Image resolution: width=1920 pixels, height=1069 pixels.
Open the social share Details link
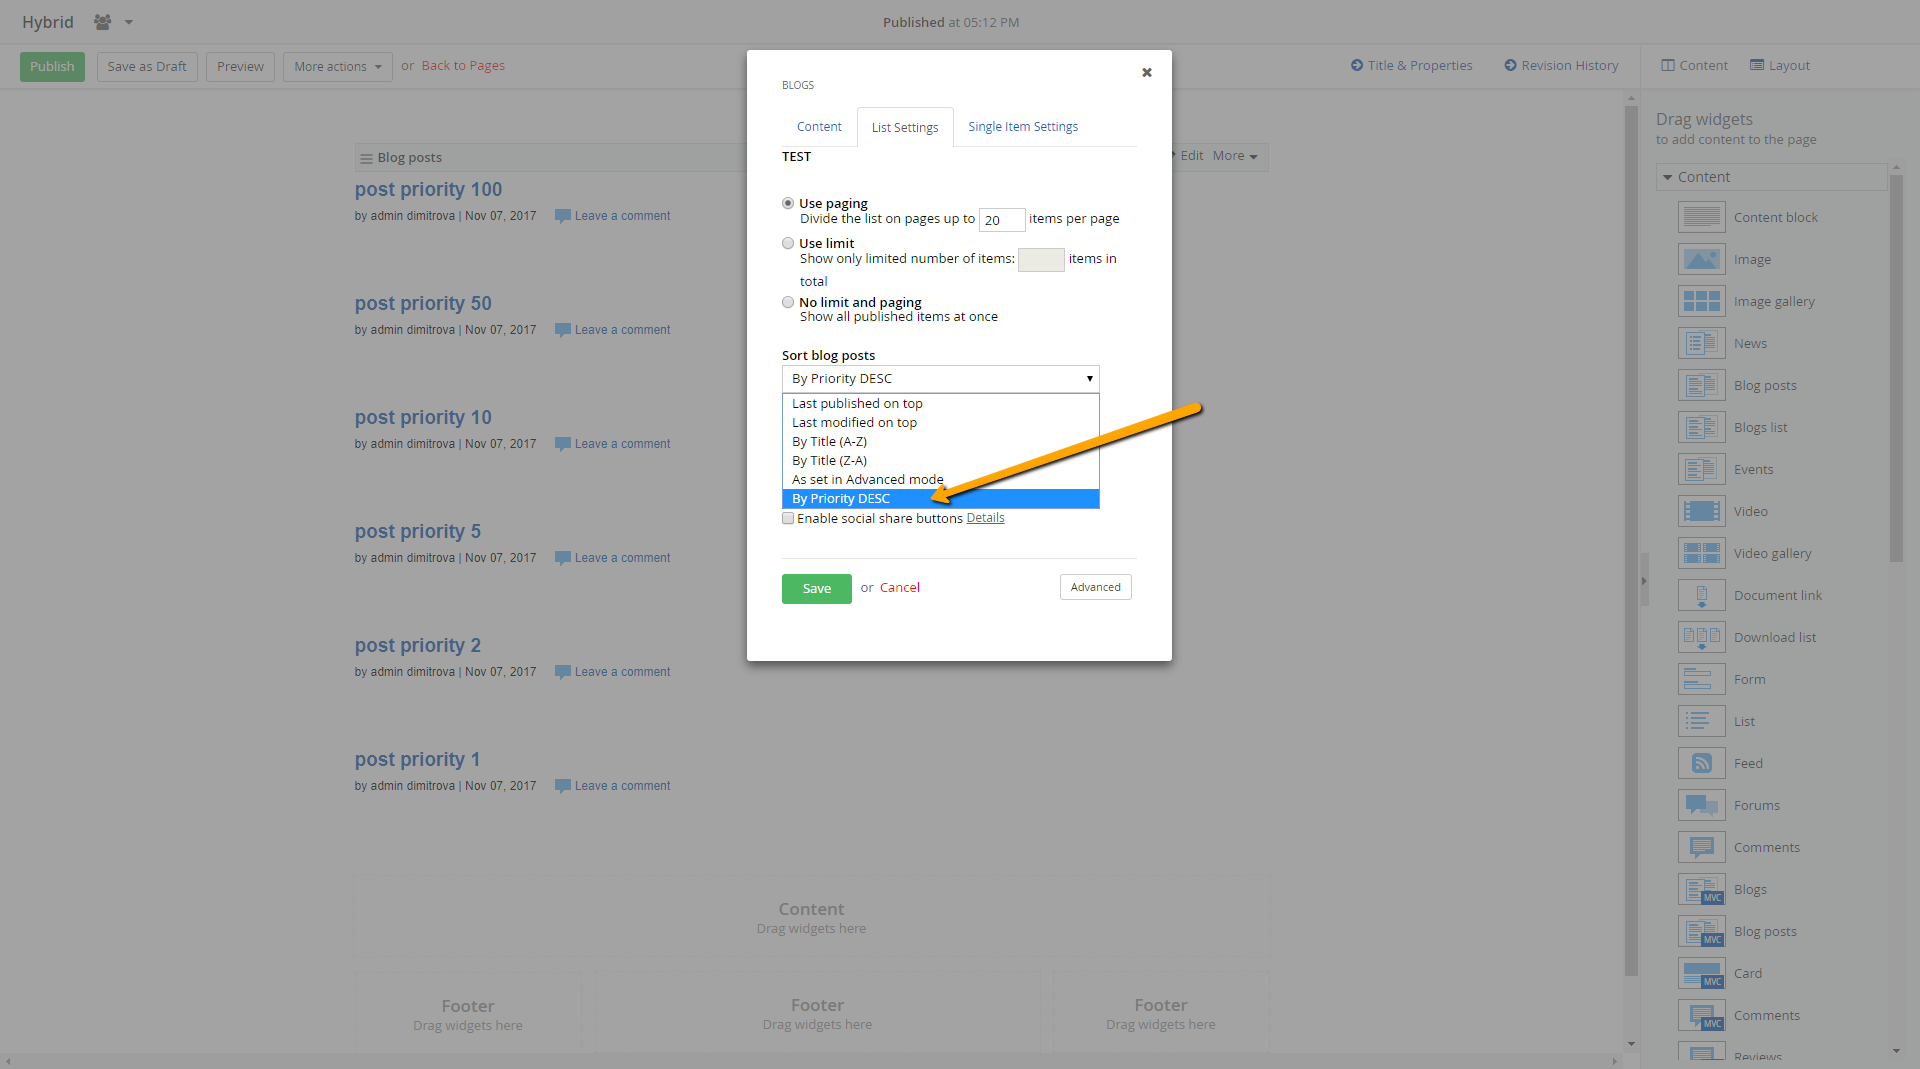click(x=985, y=518)
